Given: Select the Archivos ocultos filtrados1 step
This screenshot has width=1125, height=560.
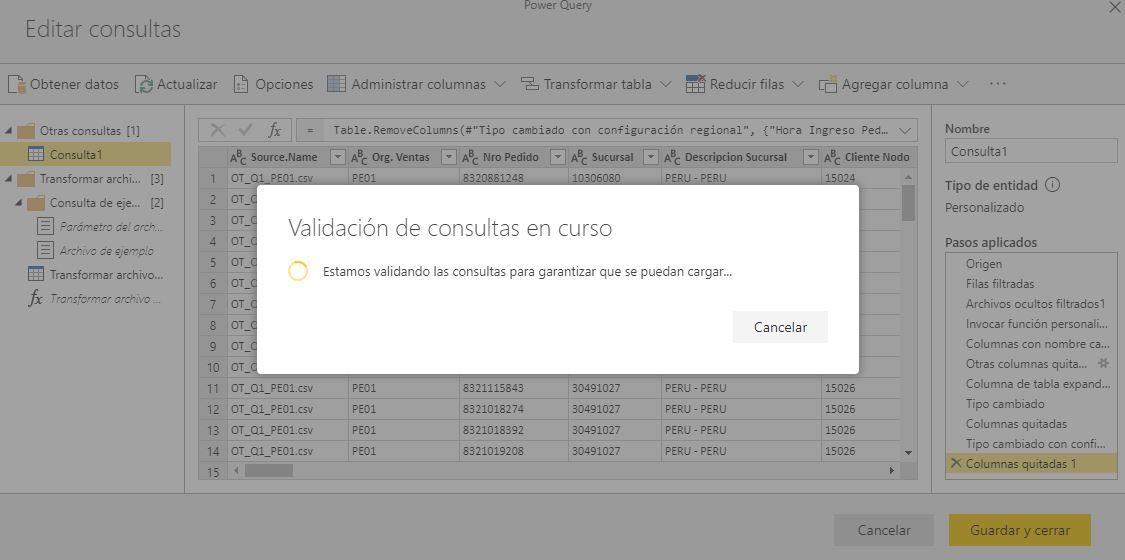Looking at the screenshot, I should tap(1031, 304).
